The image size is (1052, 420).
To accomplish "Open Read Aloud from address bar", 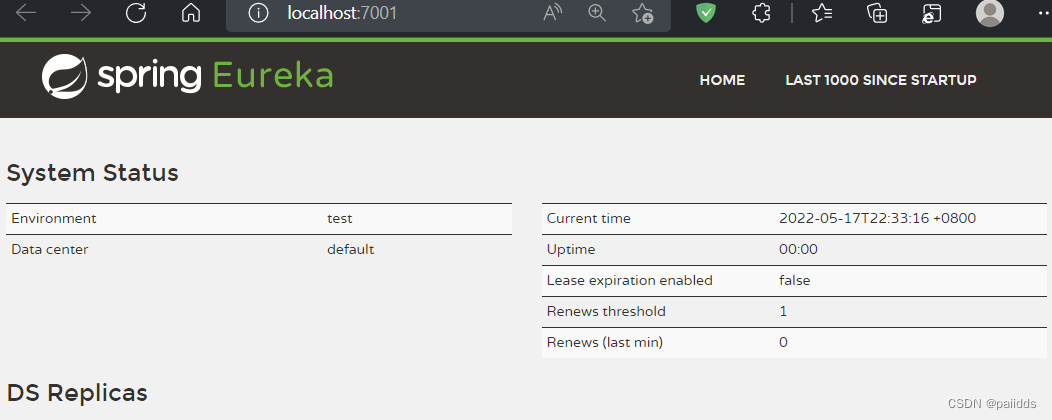I will (552, 13).
